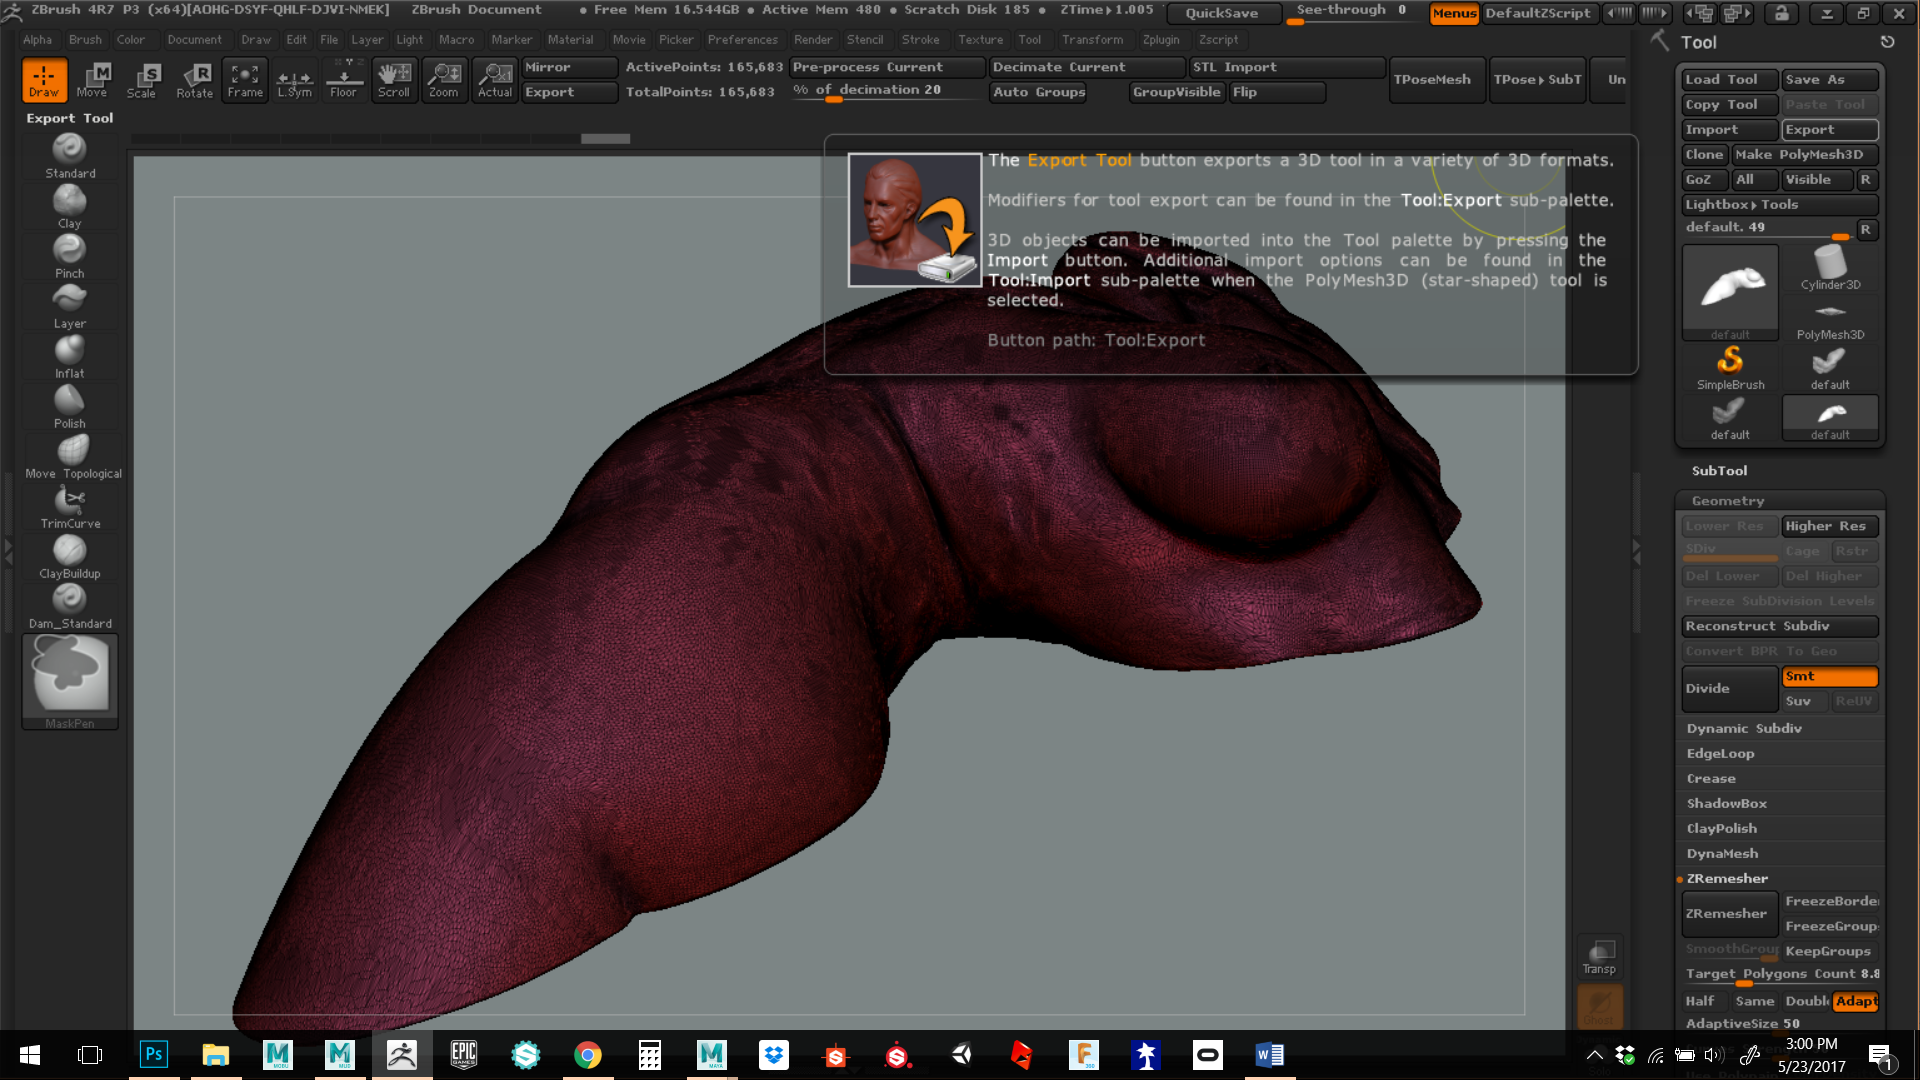Select the Dam_Standard brush
Screen dimensions: 1920x1080
click(x=70, y=607)
